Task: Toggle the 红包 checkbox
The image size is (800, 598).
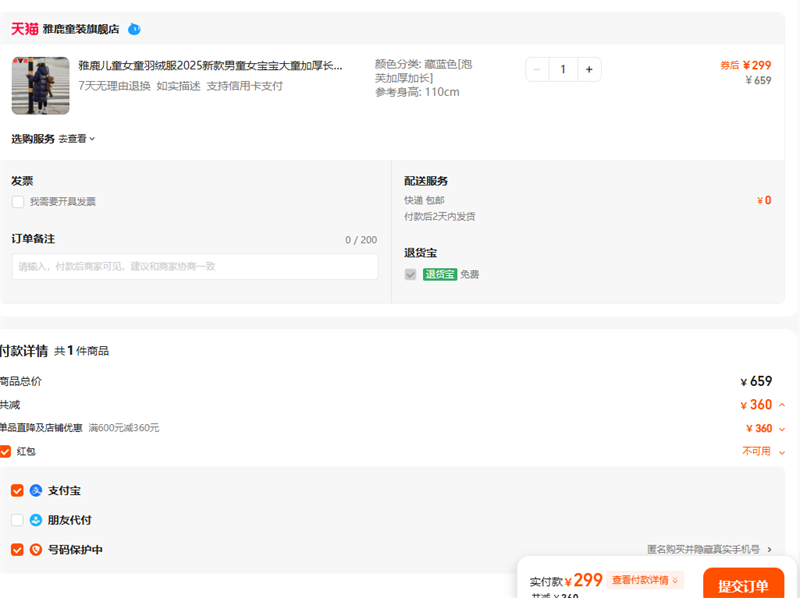Action: (6, 452)
